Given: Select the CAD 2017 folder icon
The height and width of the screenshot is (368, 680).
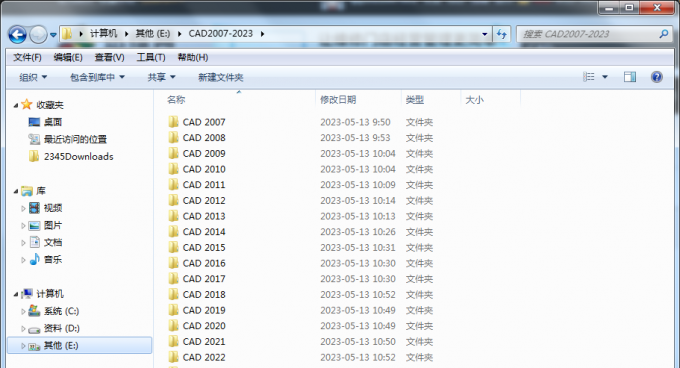Looking at the screenshot, I should [173, 279].
